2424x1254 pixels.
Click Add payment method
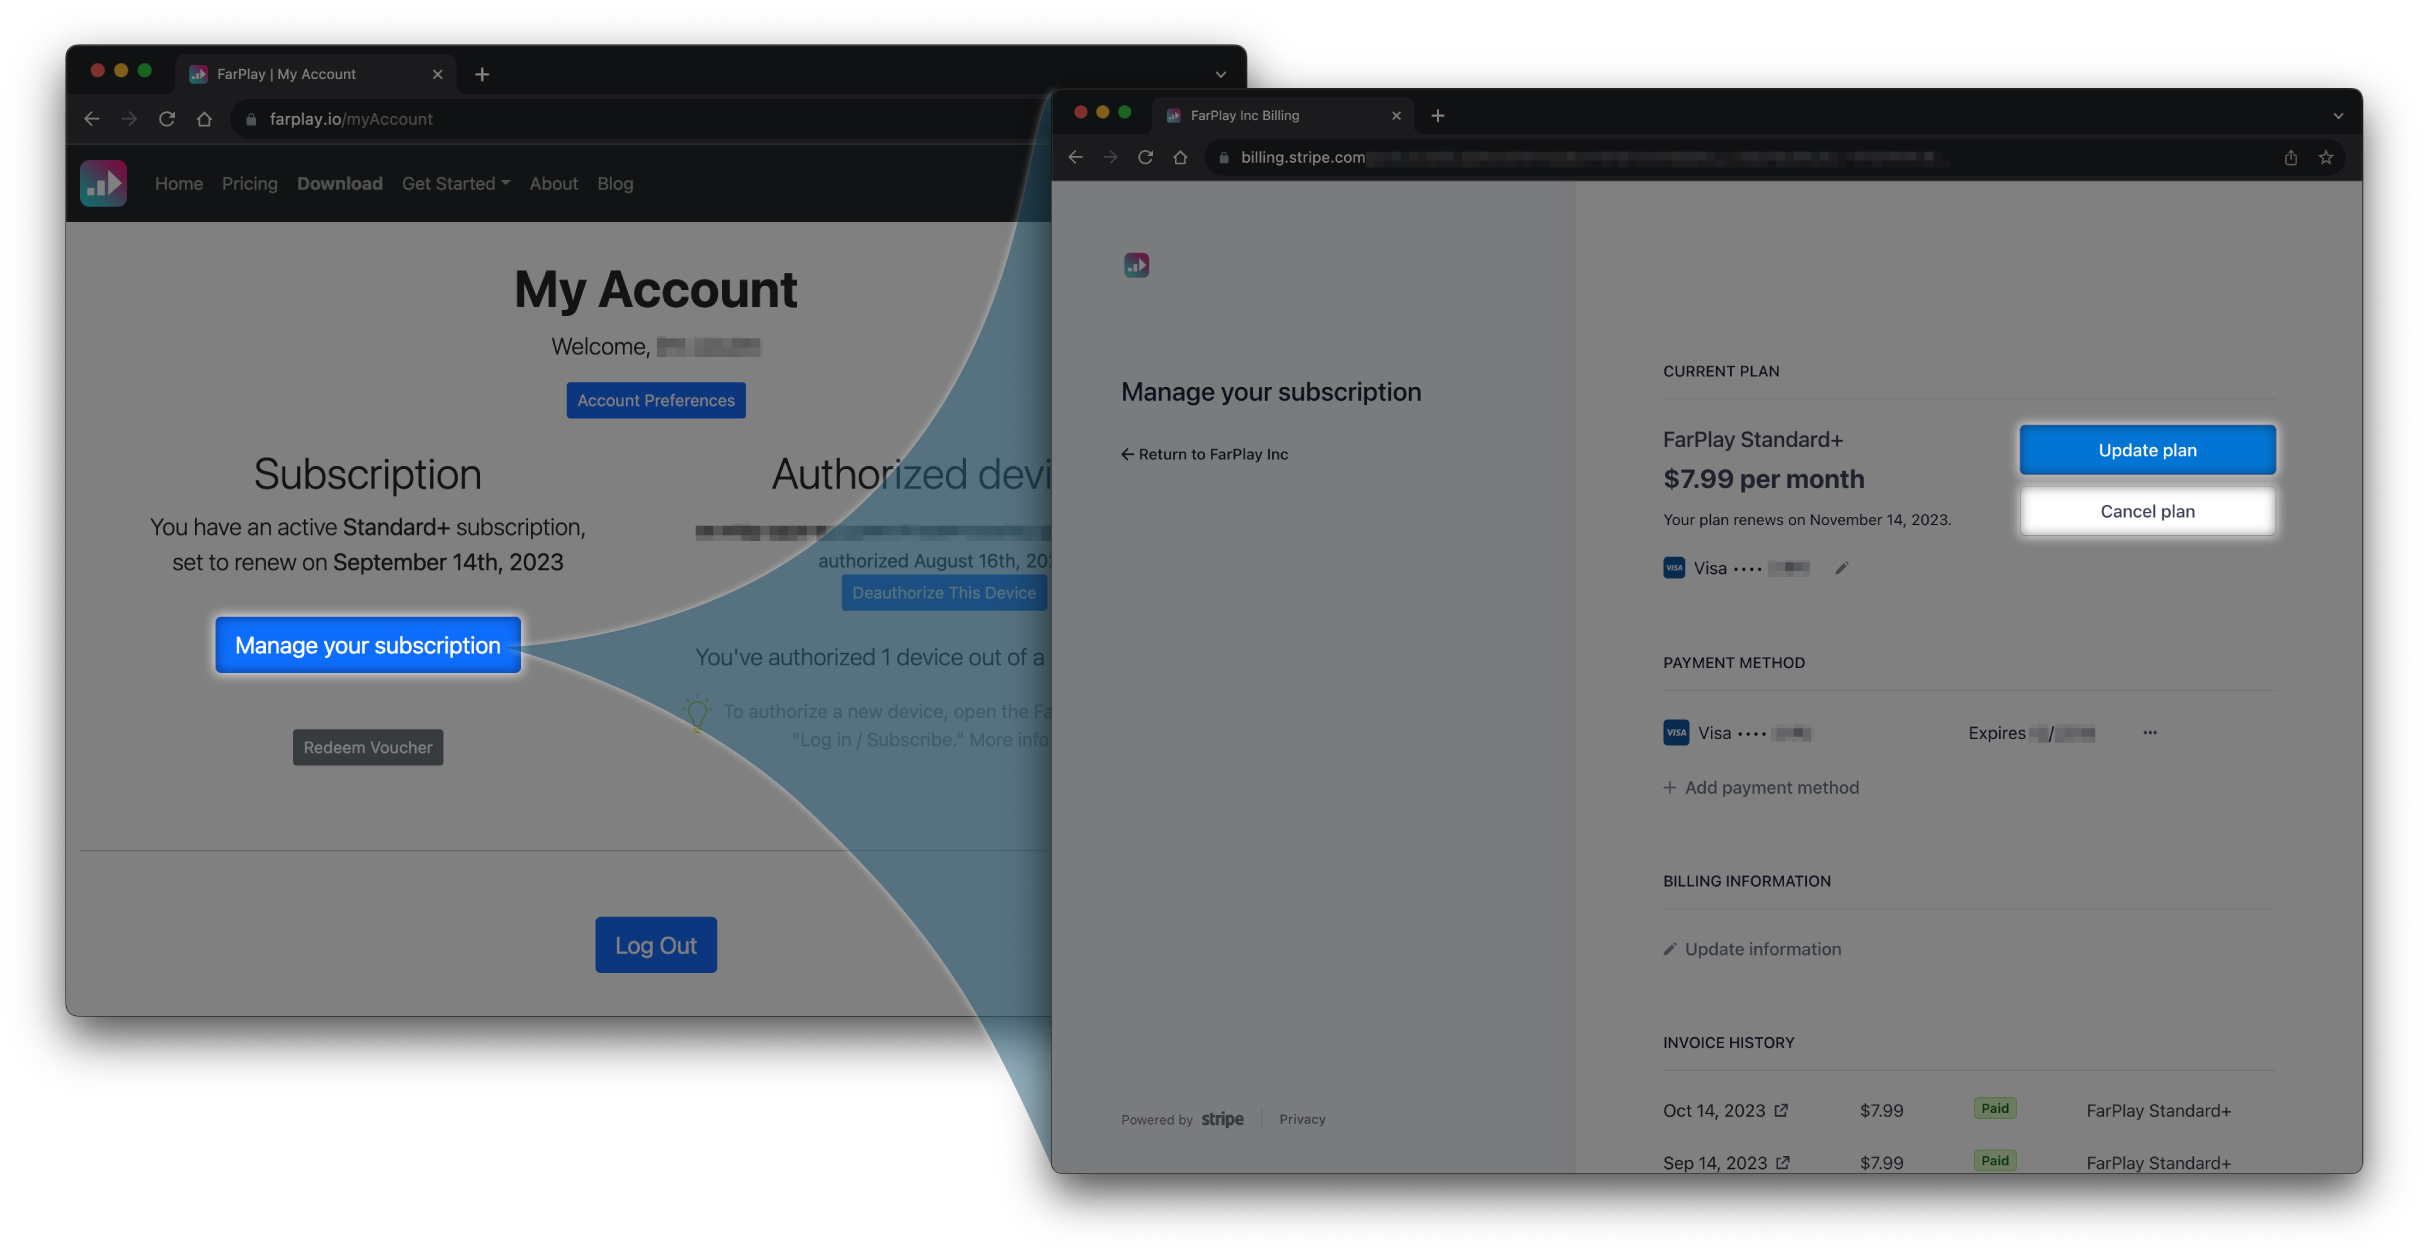click(x=1761, y=787)
